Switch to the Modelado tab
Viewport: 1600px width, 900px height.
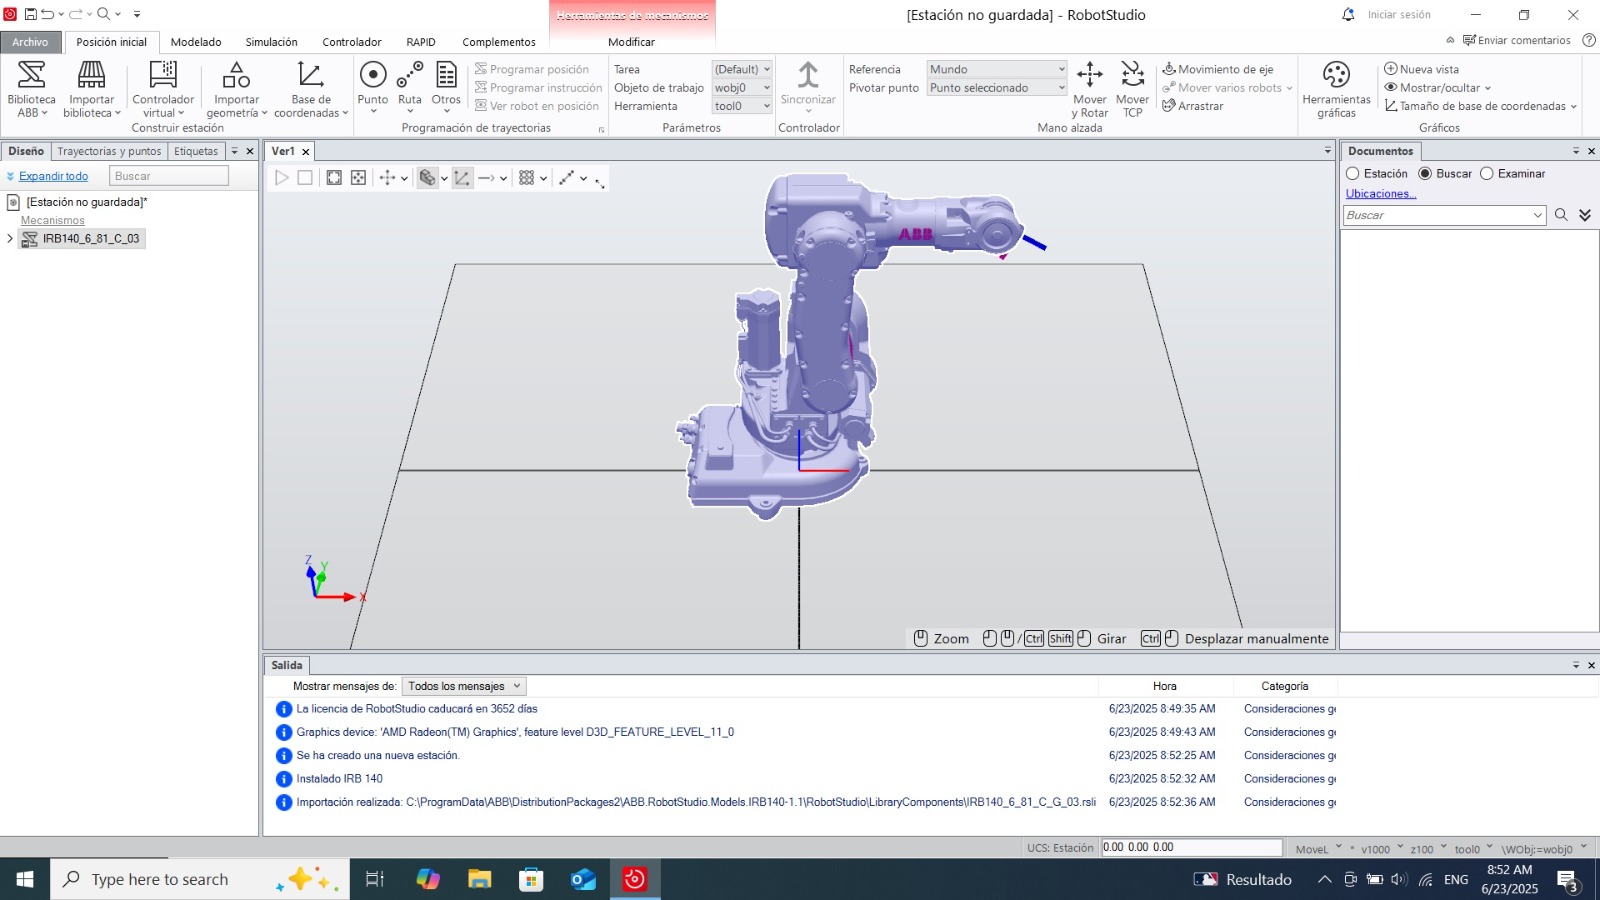click(196, 42)
